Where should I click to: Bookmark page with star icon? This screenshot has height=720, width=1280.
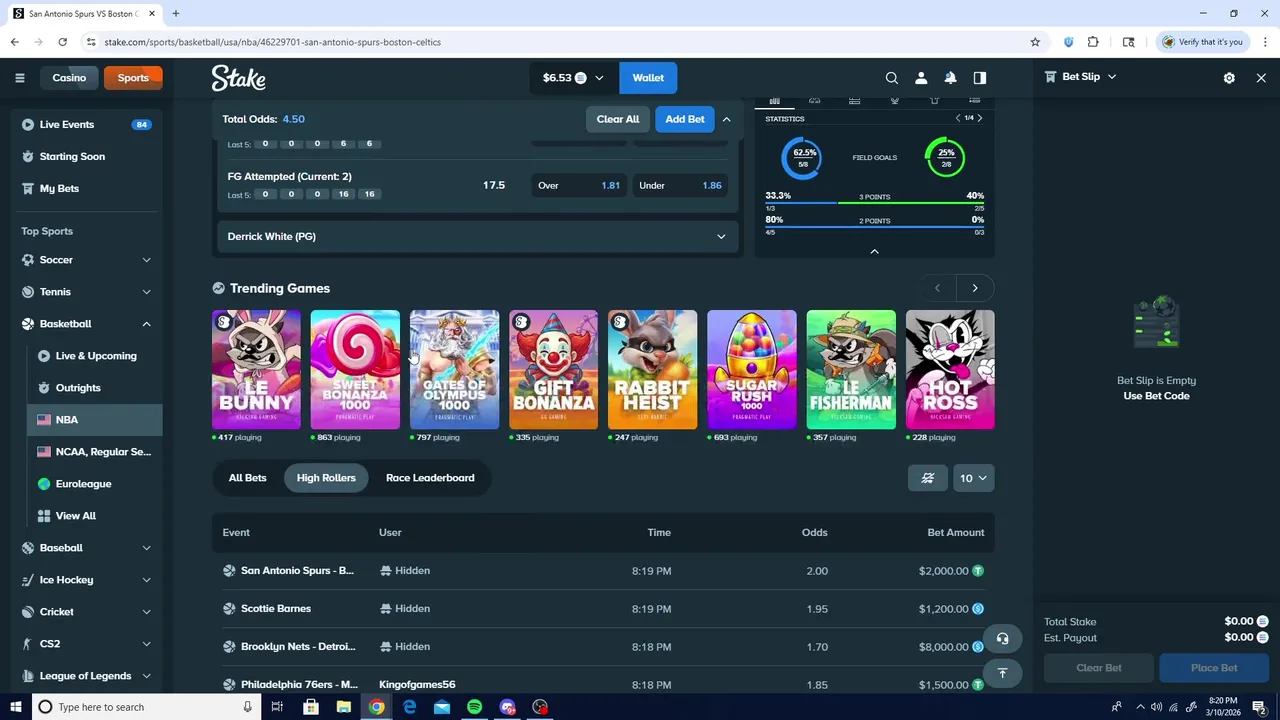coord(1035,42)
